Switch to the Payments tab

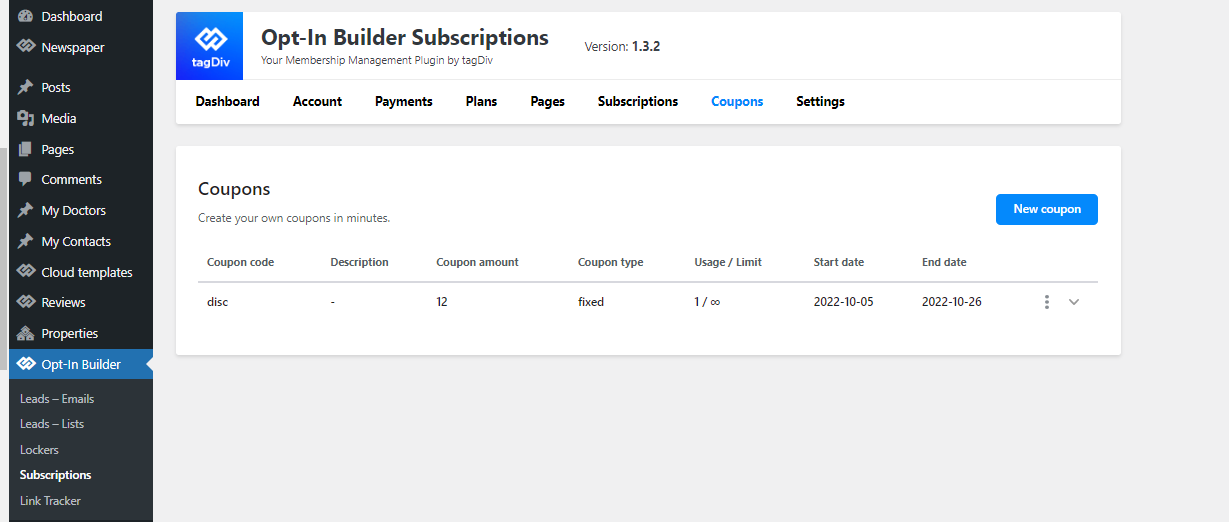point(404,101)
